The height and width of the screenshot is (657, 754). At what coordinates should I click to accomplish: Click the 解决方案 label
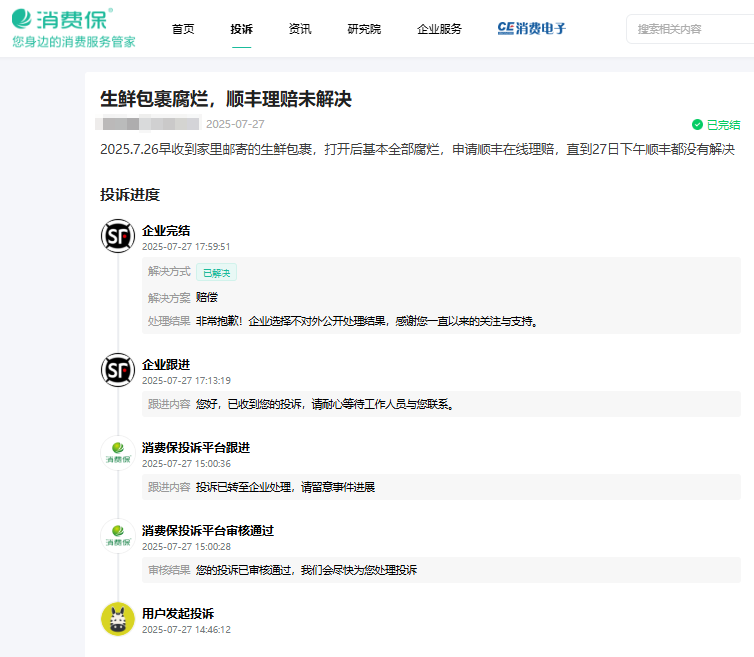click(x=169, y=298)
